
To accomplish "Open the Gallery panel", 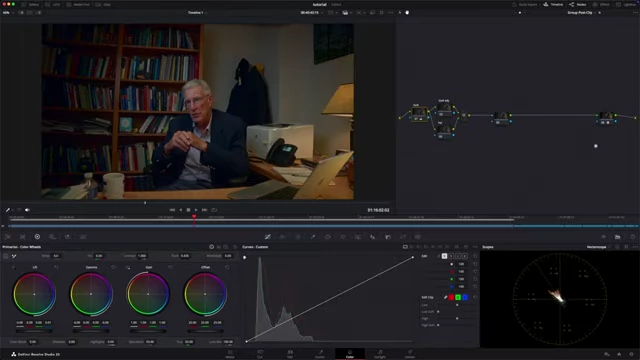I will click(31, 4).
